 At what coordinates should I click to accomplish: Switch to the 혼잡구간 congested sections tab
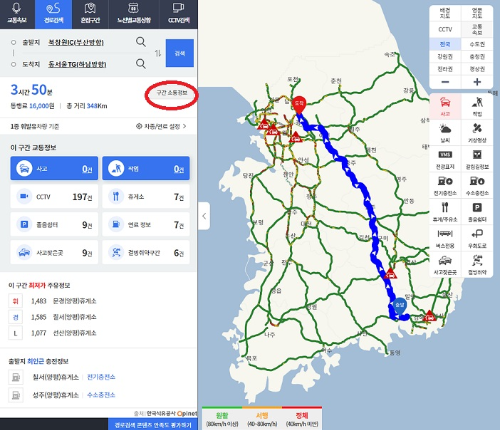pos(90,14)
